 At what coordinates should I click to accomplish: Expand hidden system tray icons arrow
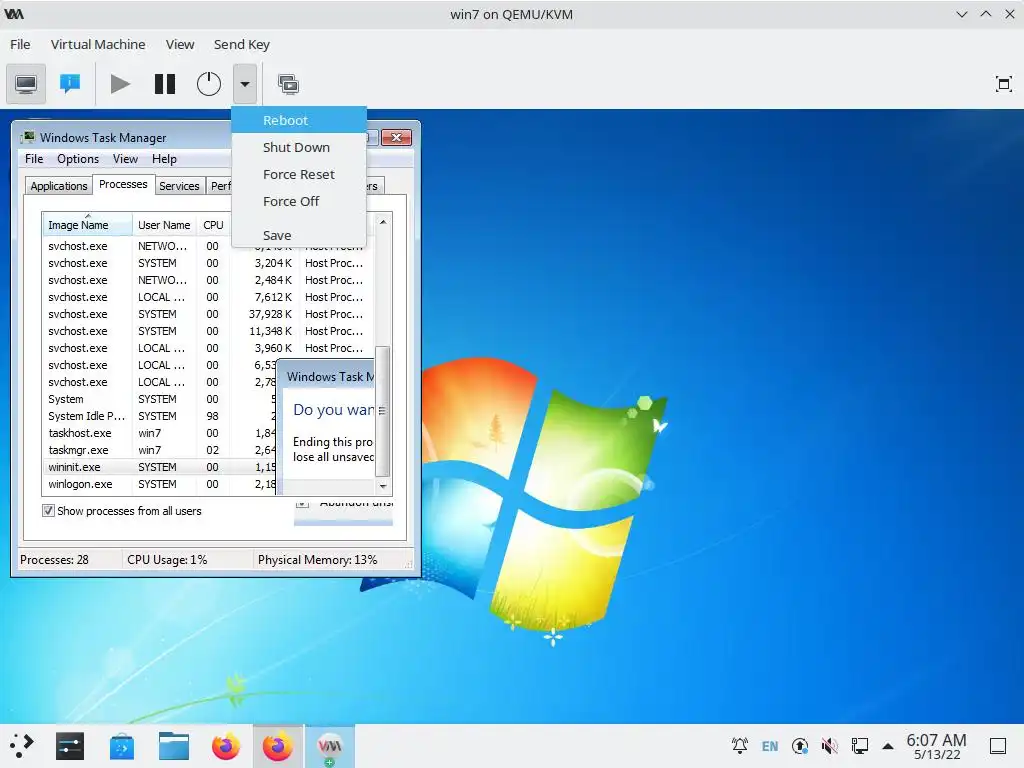[x=888, y=746]
